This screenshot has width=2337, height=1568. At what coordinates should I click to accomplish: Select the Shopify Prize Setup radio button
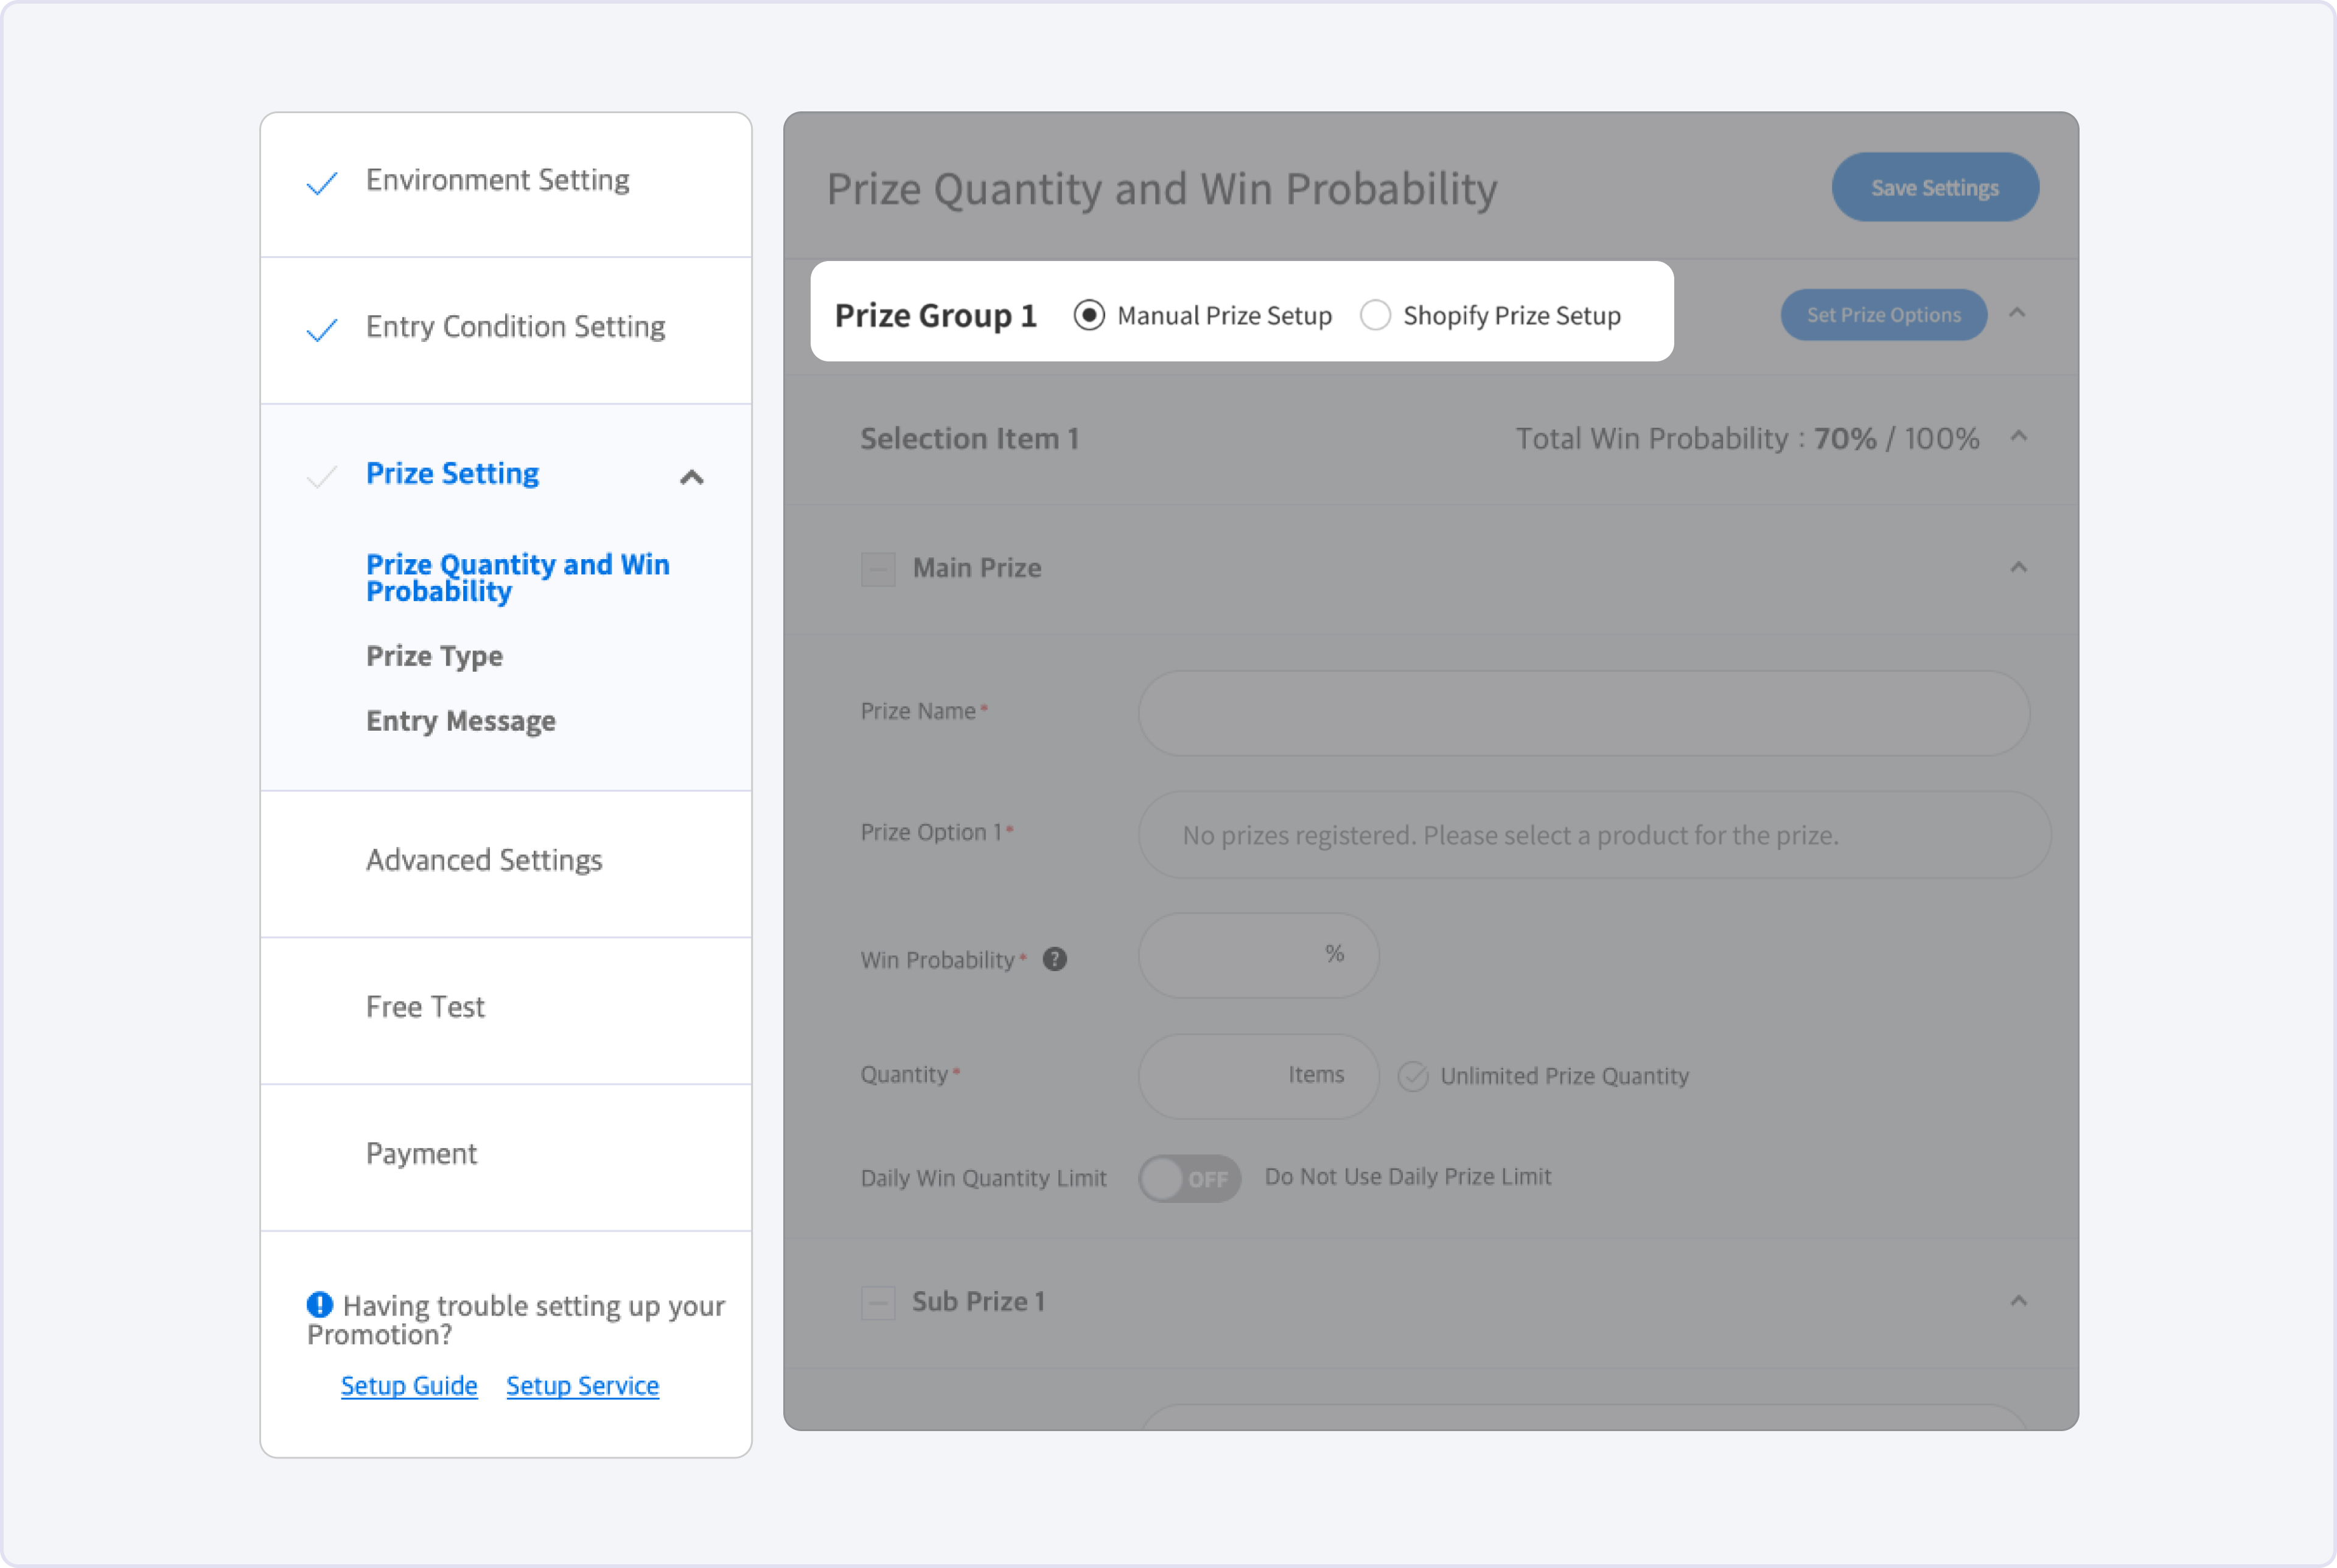1375,315
